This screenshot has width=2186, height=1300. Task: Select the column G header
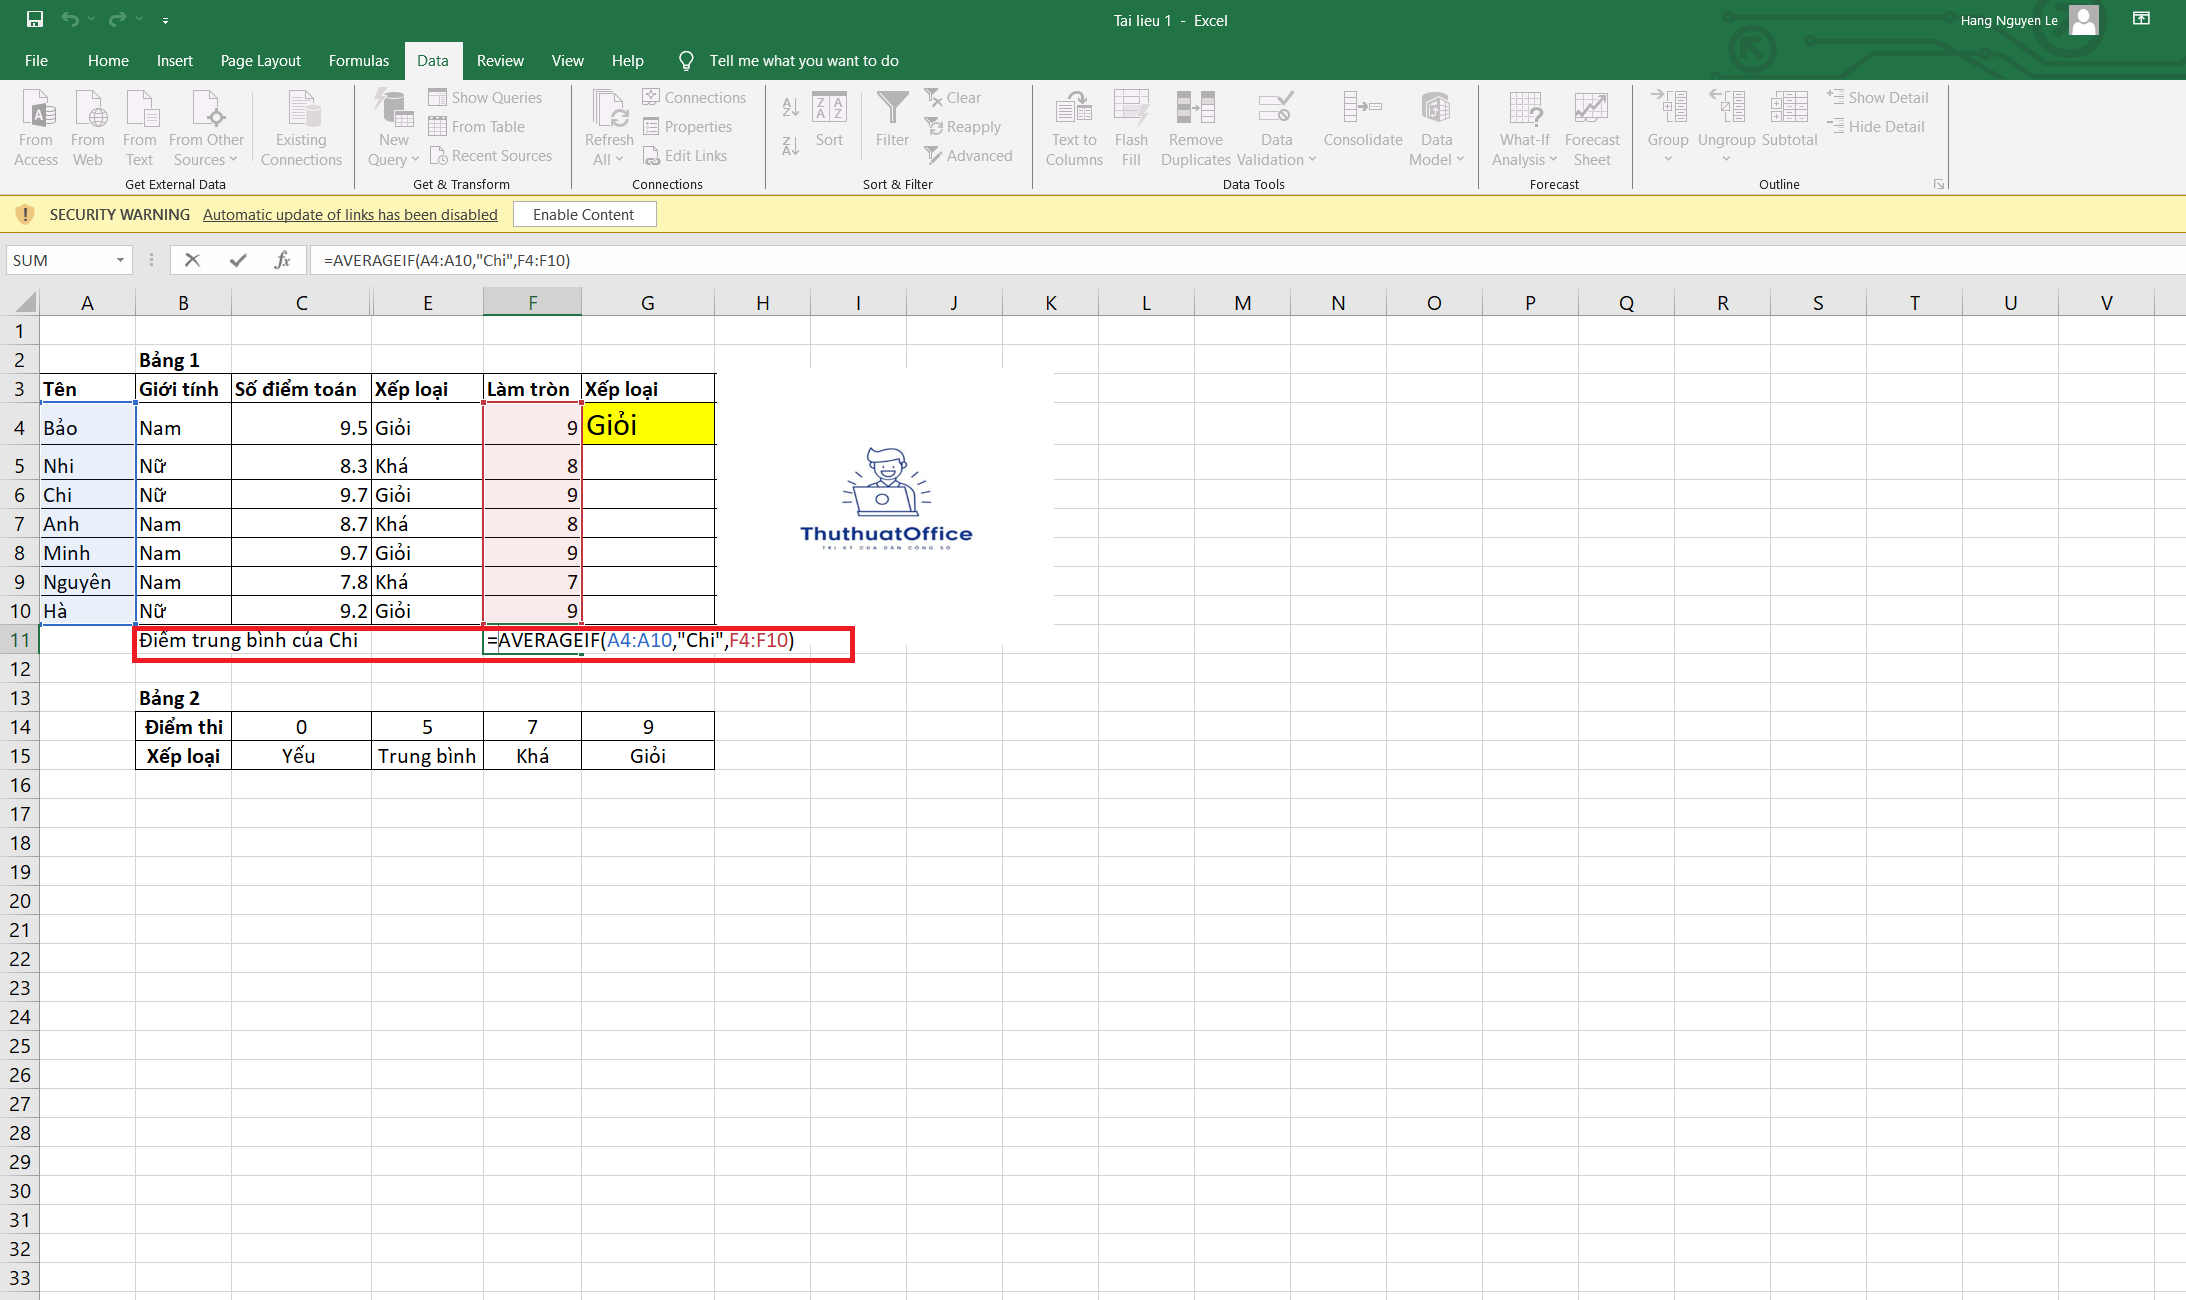point(647,301)
